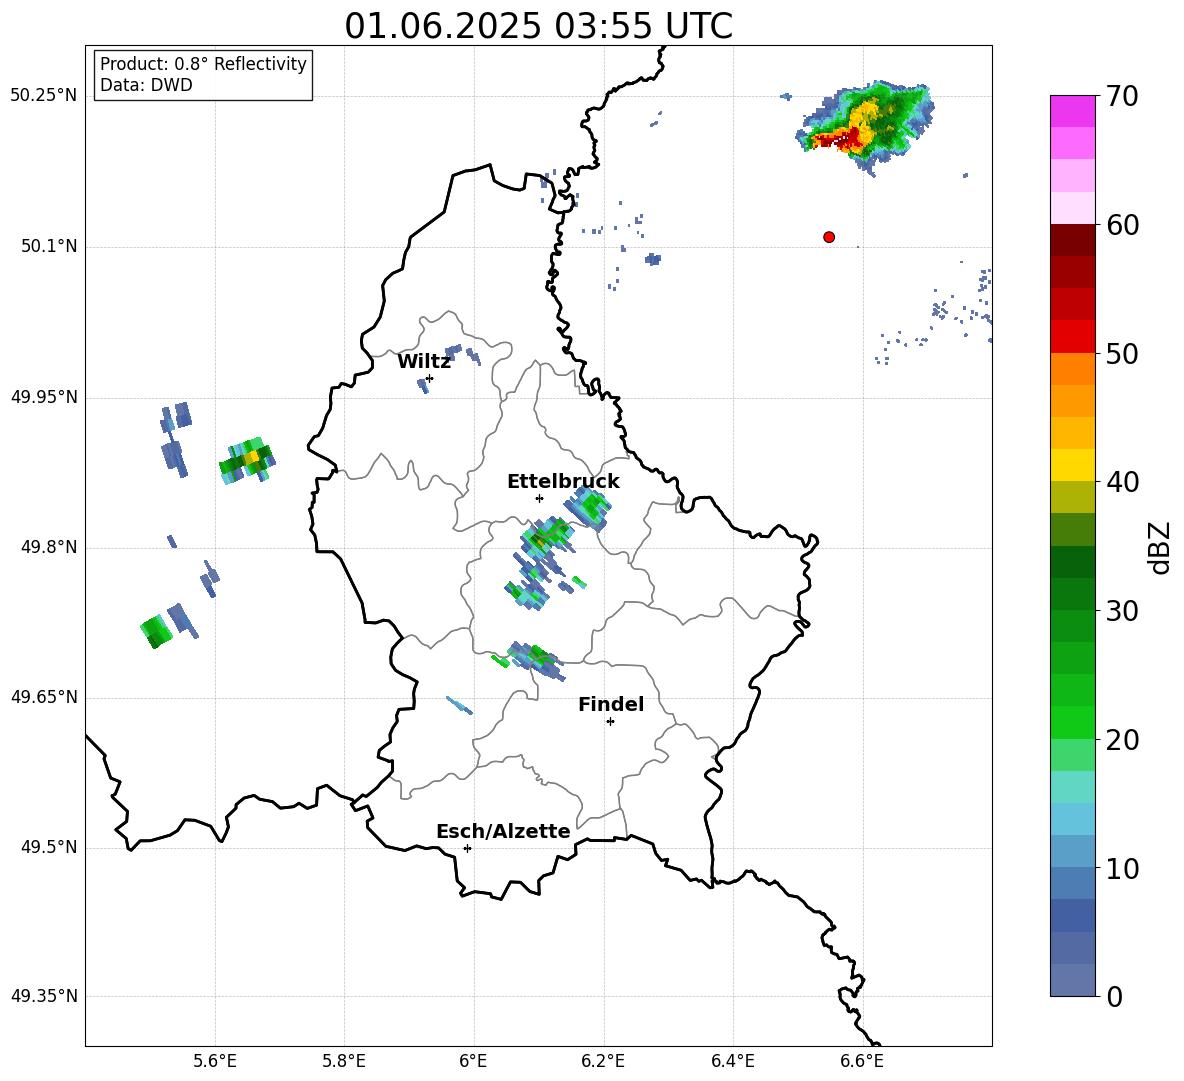Click the 50.25°N latitude label
Screen dimensions: 1184x1081
coord(44,96)
